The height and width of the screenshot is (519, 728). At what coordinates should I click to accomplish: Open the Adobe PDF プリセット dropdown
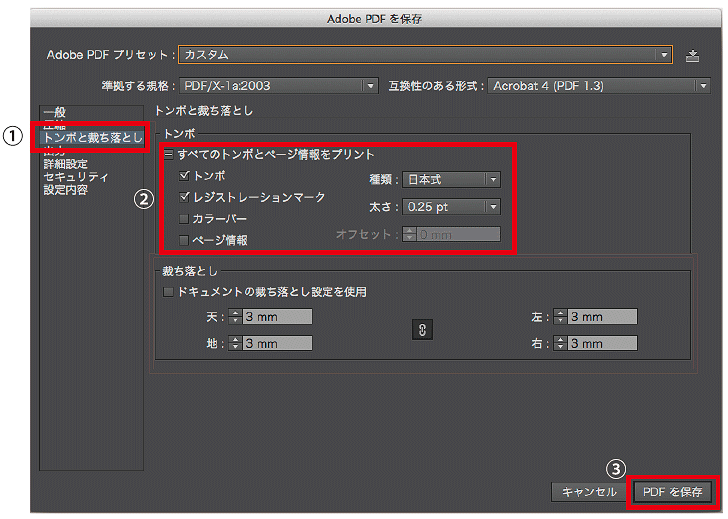(425, 55)
